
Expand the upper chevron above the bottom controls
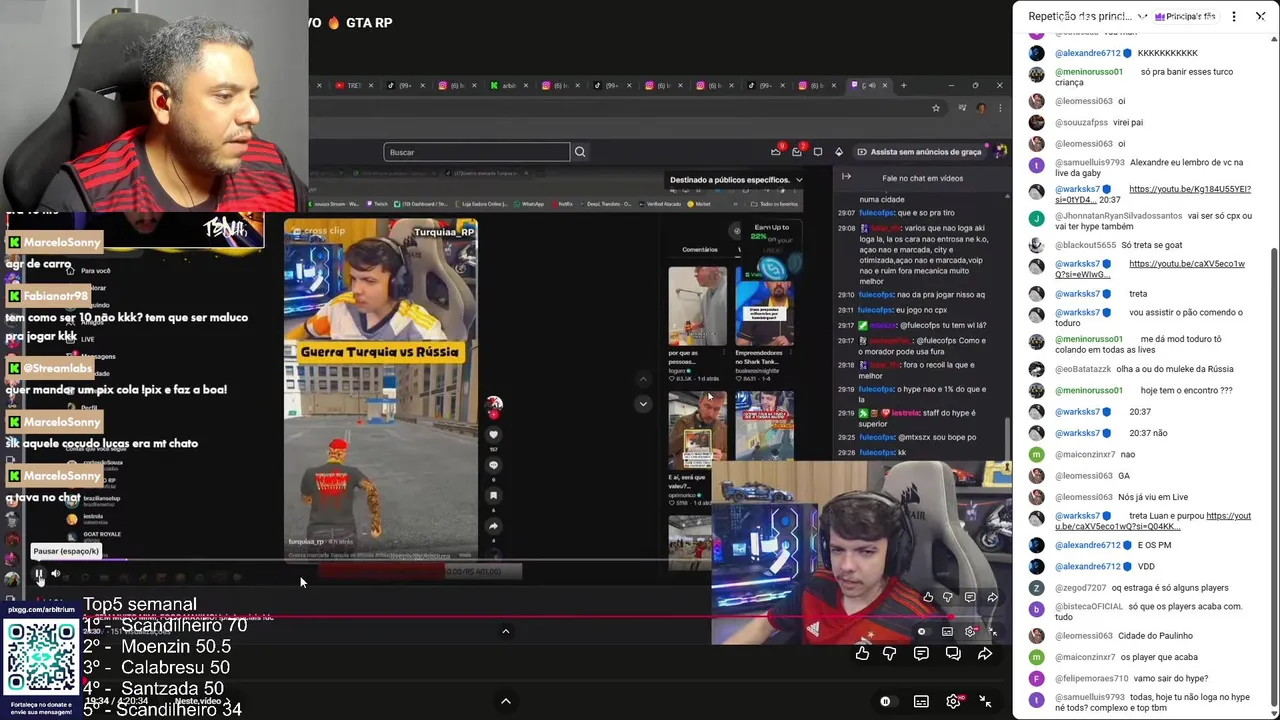[505, 631]
